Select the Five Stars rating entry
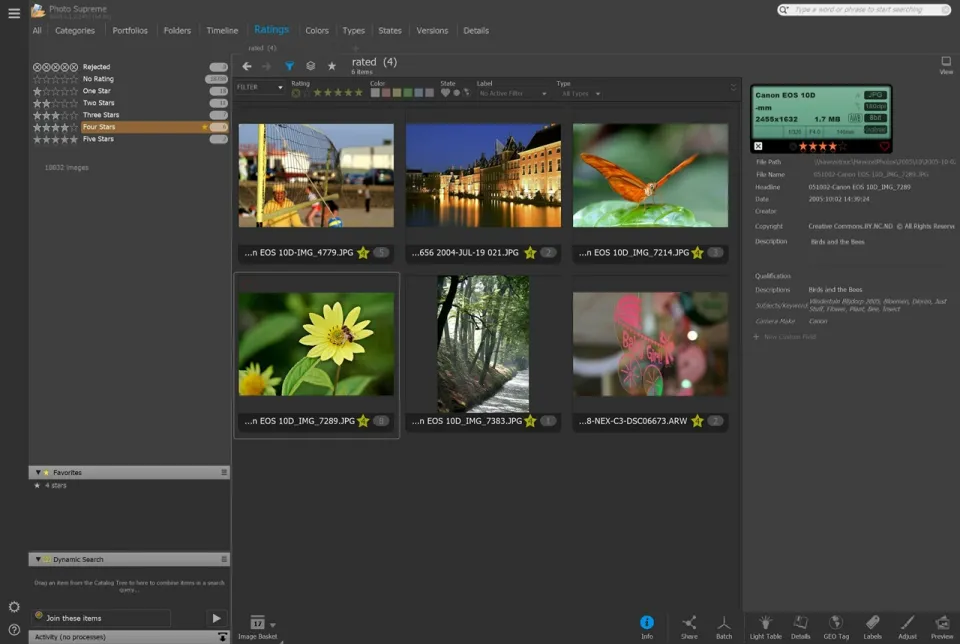960x644 pixels. tap(98, 139)
